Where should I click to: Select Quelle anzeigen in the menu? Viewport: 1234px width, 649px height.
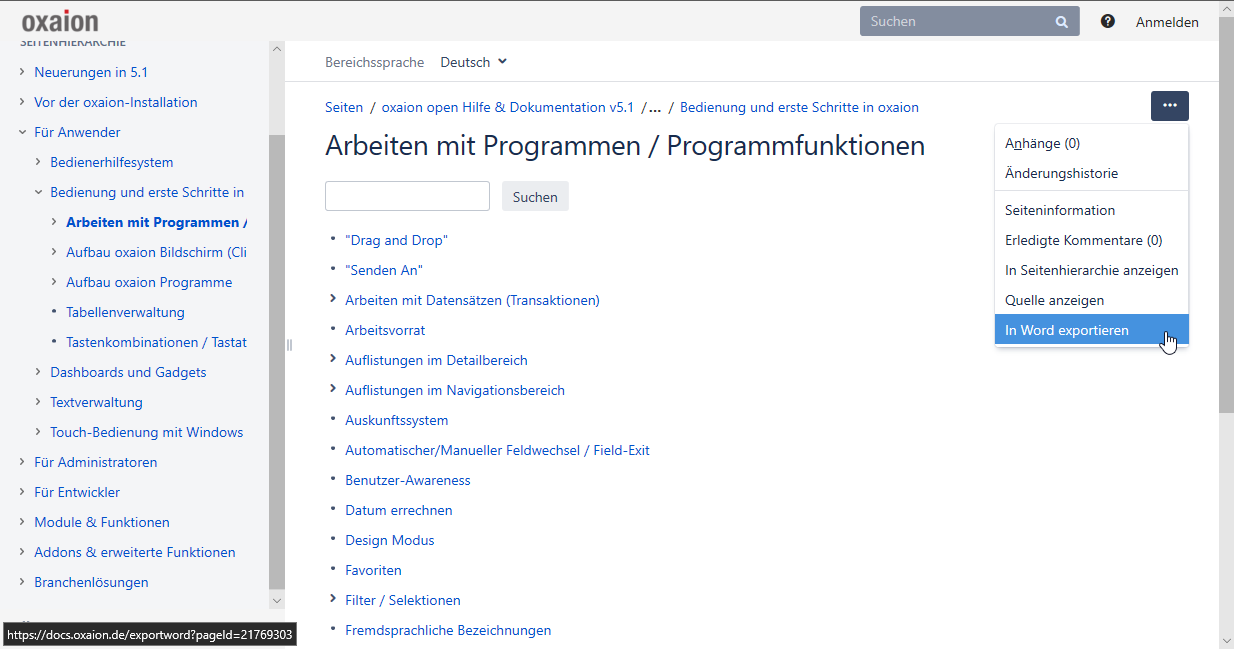(x=1054, y=300)
